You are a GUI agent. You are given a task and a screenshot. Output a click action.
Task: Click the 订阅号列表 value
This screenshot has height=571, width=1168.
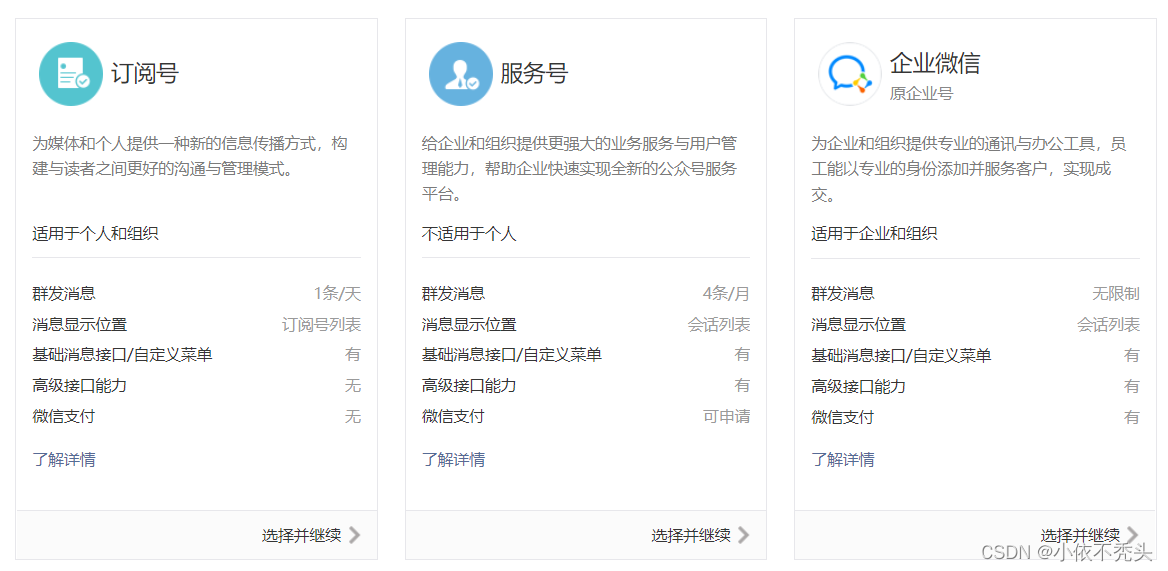(322, 325)
